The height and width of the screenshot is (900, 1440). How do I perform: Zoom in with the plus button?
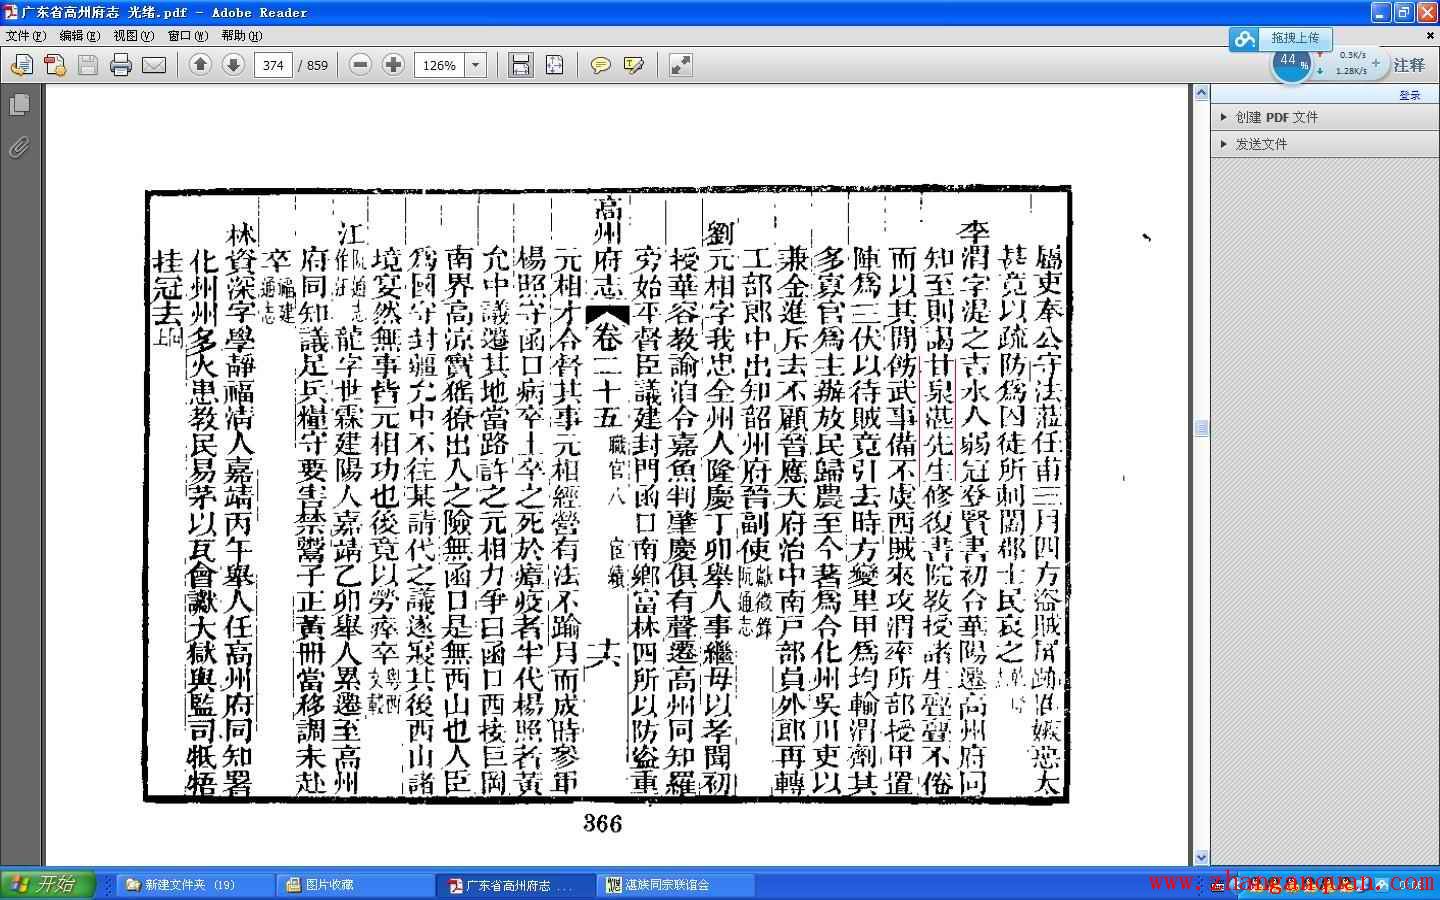pos(394,65)
